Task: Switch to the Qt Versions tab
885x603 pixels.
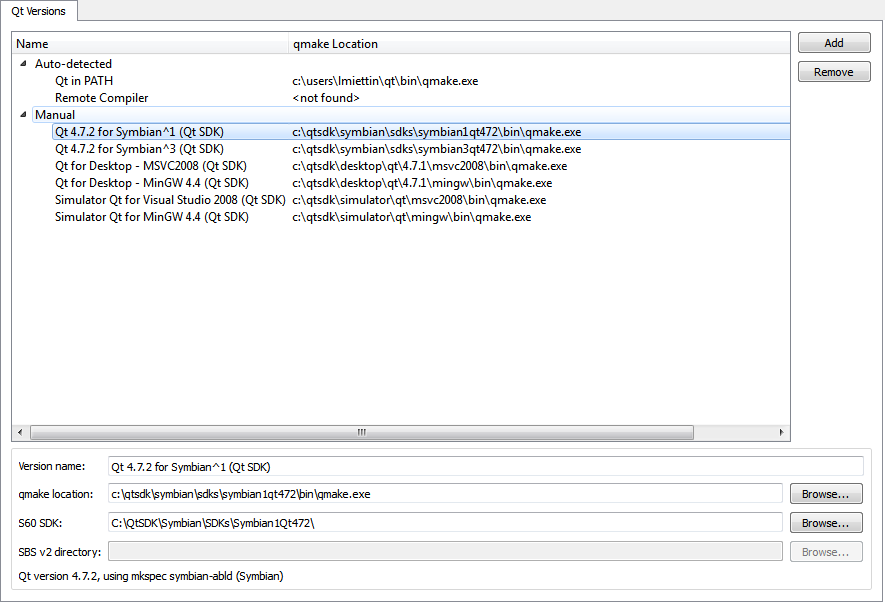Action: pyautogui.click(x=38, y=11)
